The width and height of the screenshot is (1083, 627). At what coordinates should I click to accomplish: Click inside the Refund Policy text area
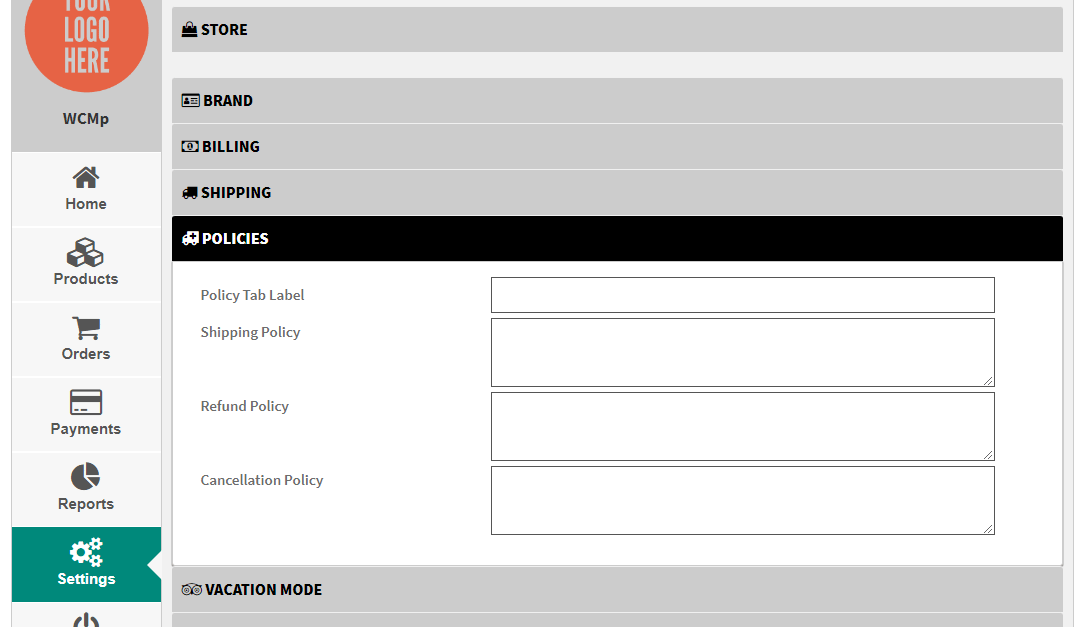742,426
